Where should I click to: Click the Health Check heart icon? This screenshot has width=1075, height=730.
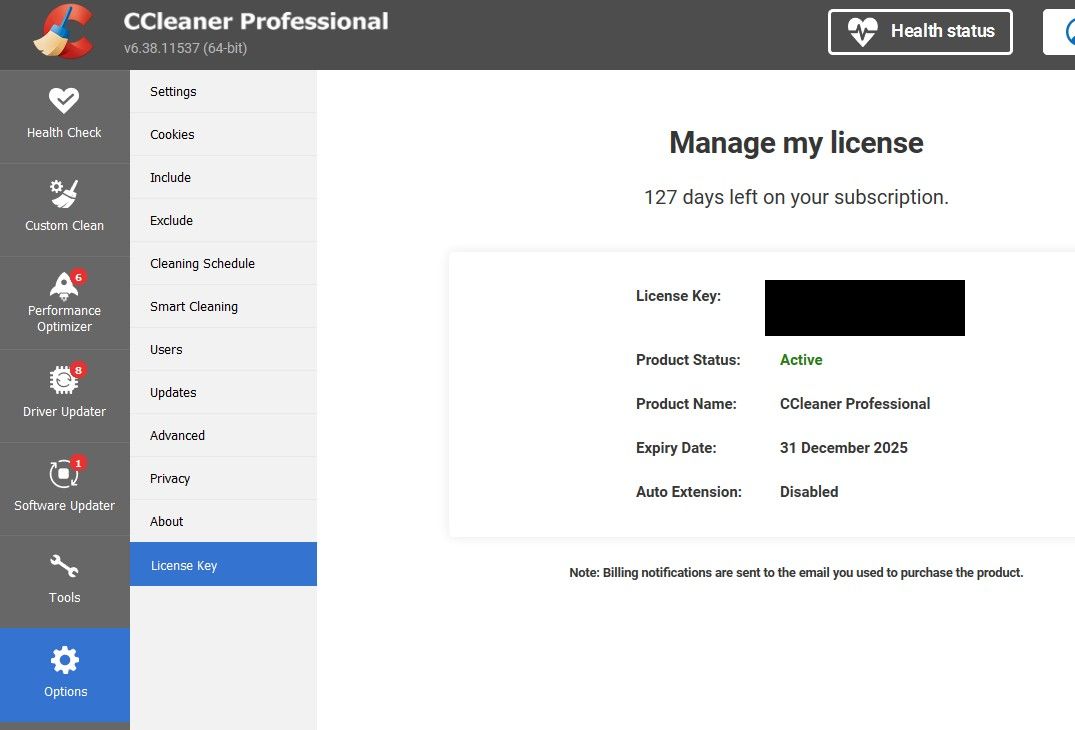[64, 100]
